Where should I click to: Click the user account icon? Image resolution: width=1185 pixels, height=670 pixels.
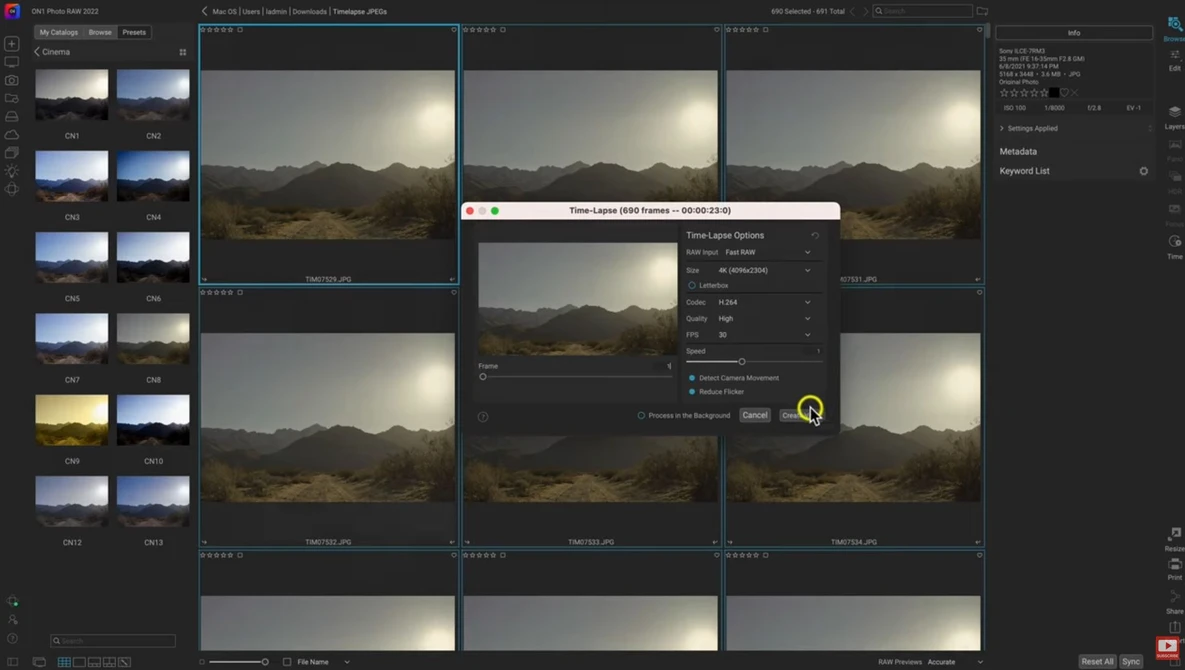(12, 620)
